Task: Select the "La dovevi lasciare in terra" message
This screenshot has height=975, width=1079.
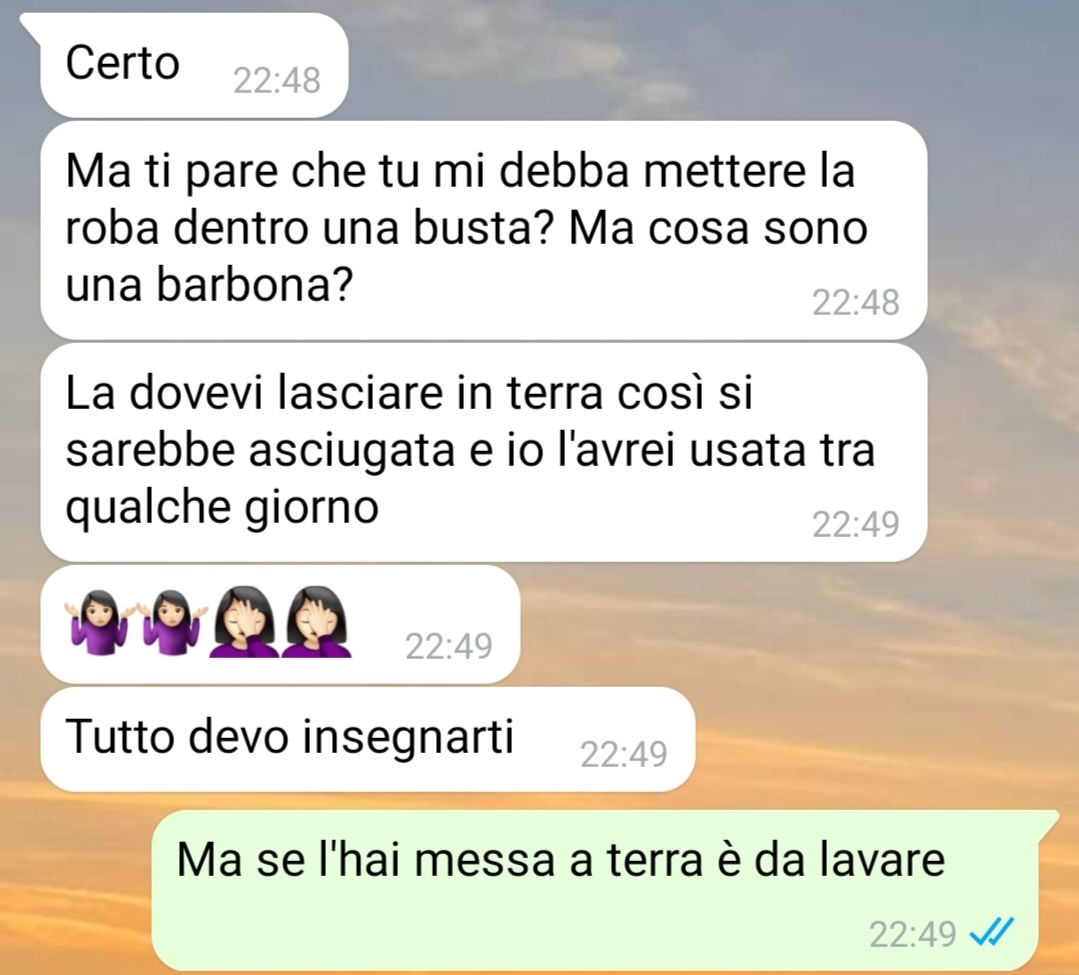Action: pyautogui.click(x=484, y=452)
